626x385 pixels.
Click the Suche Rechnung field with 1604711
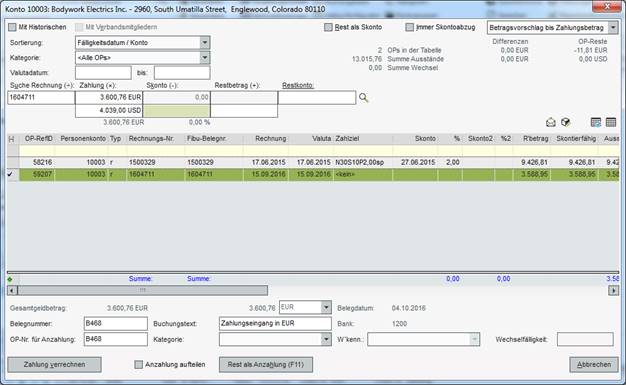pyautogui.click(x=41, y=97)
